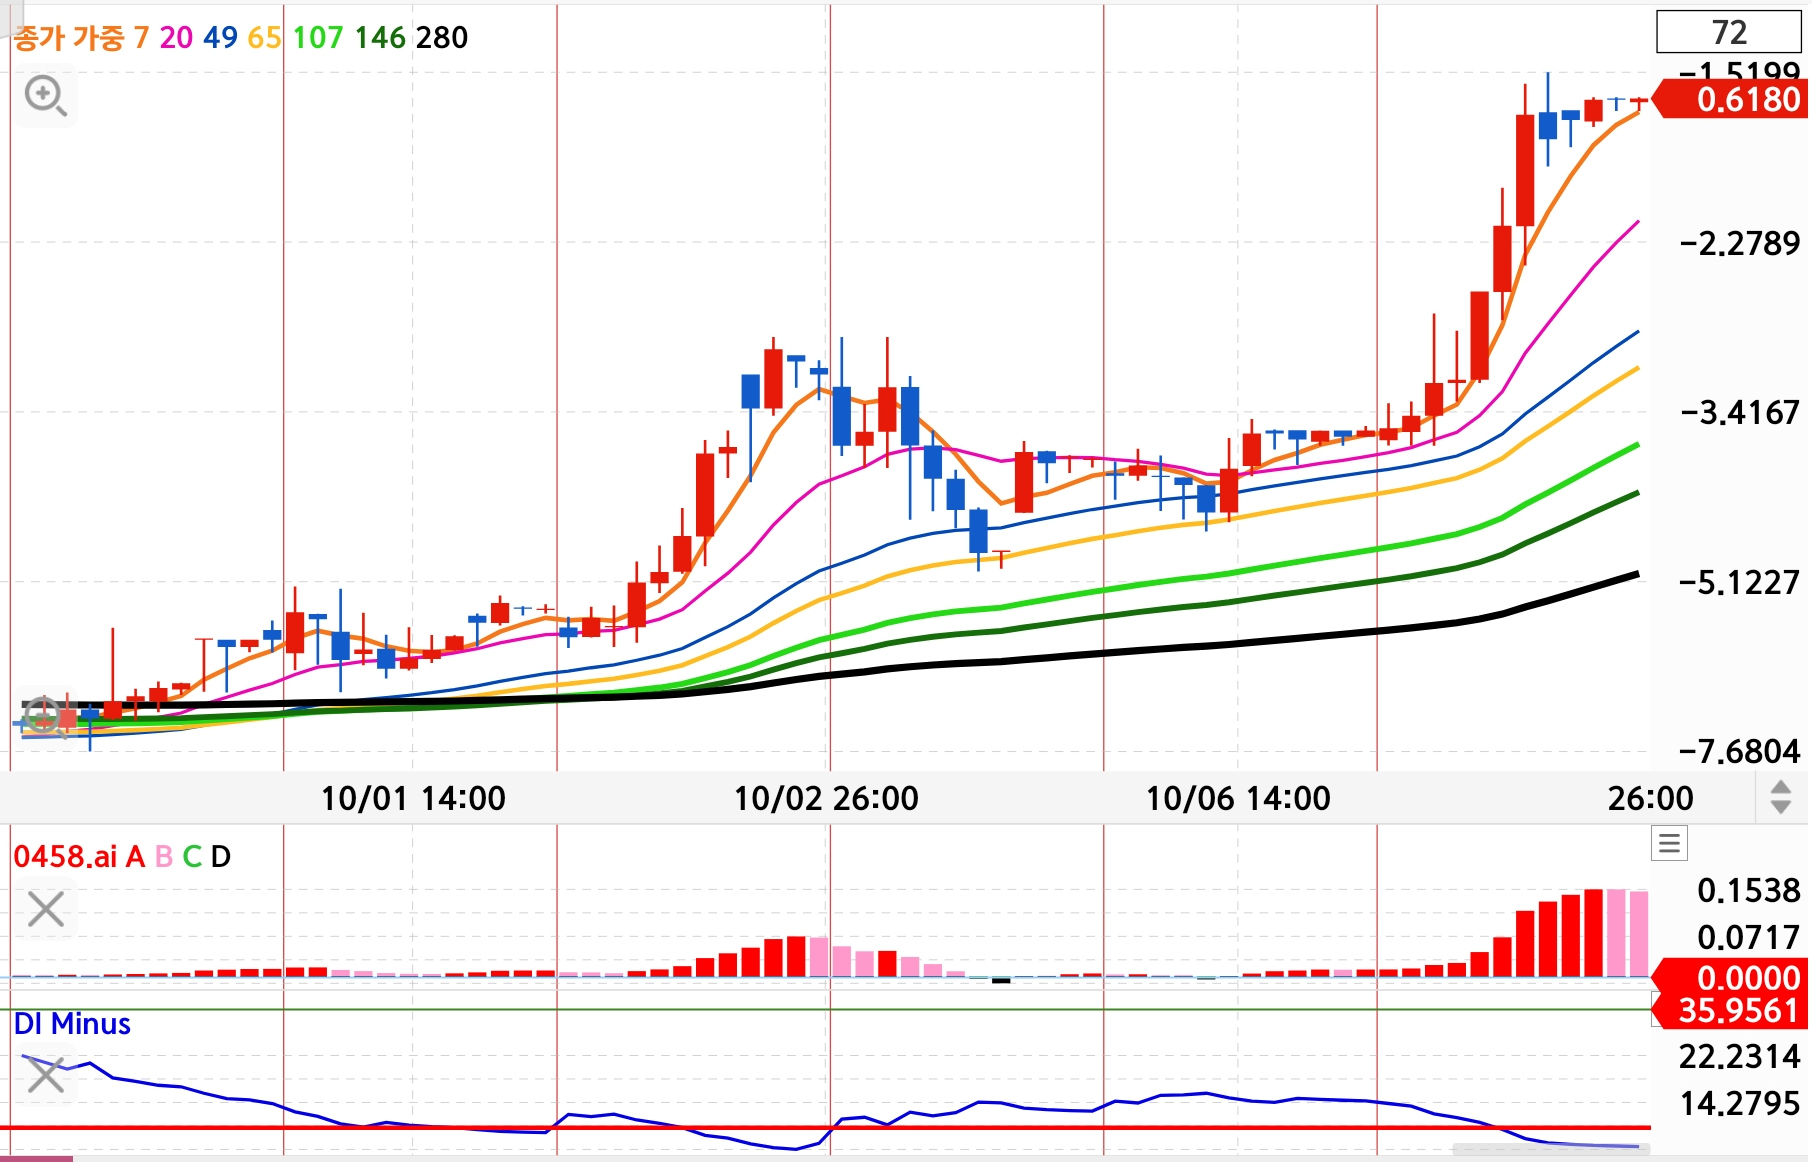Screen dimensions: 1812x1162
Task: Click the current price tag 0.6180
Action: tap(1732, 100)
